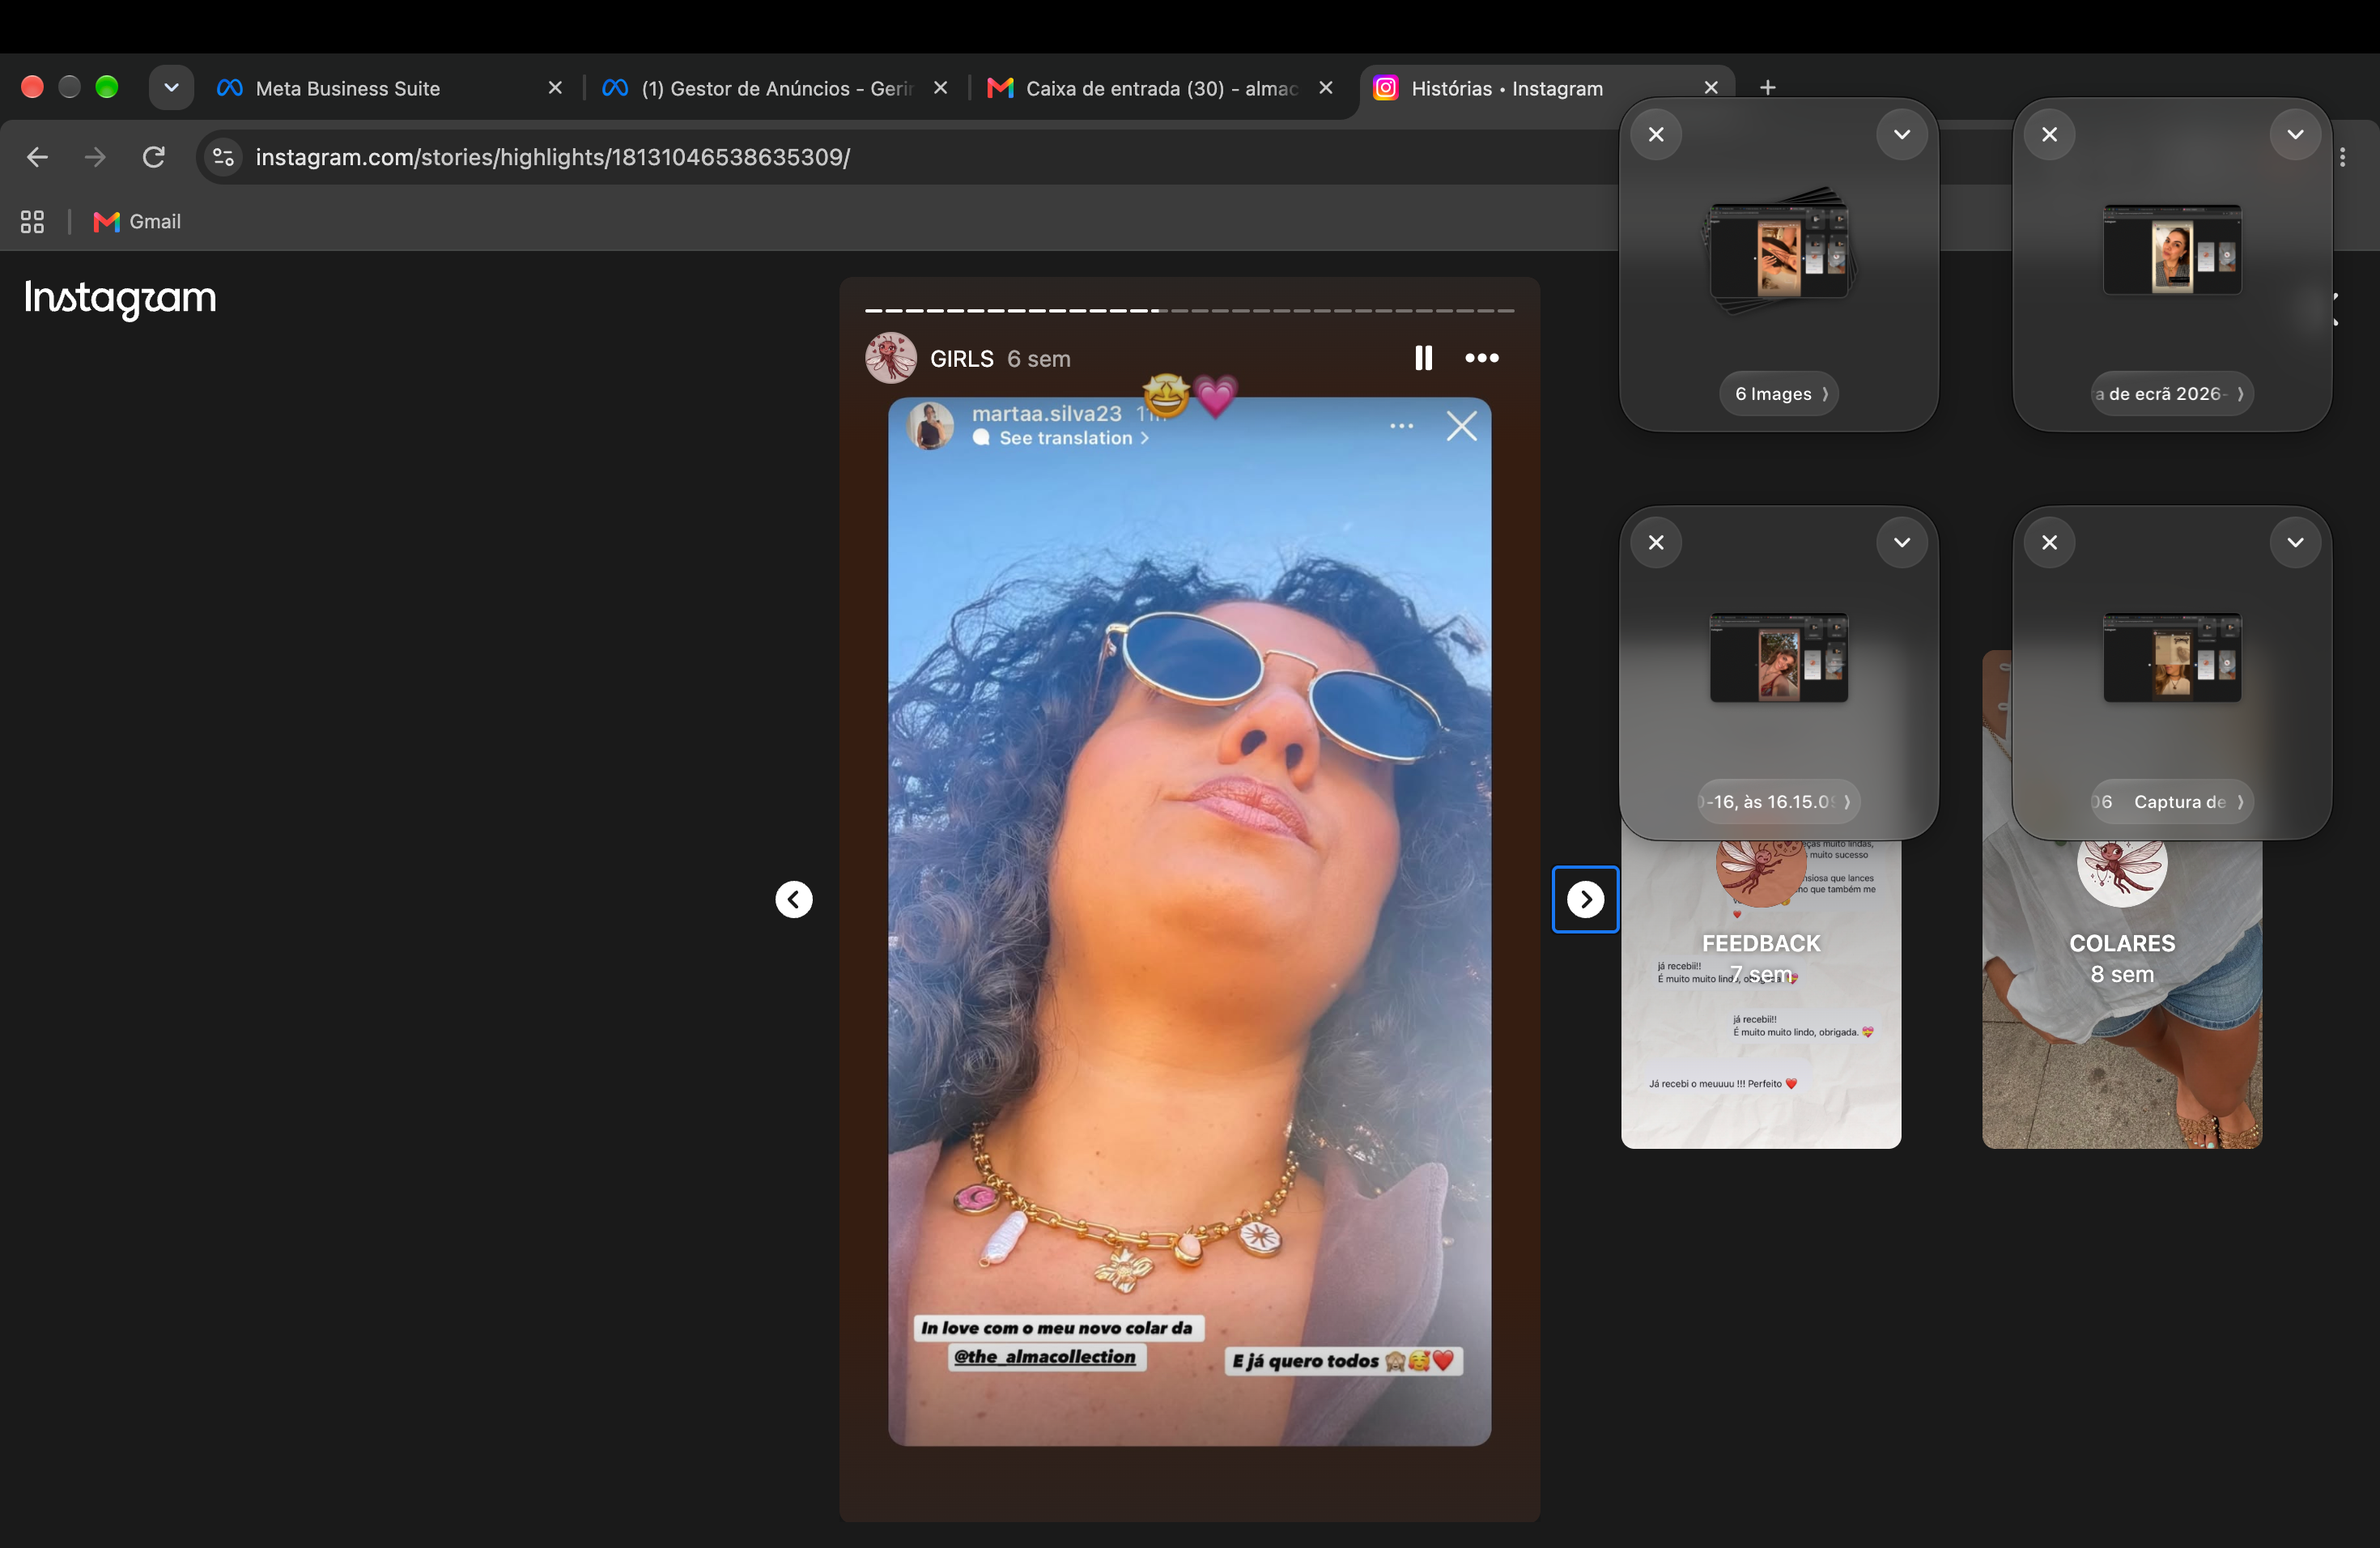The height and width of the screenshot is (1548, 2380).
Task: Pause the GIRLS story playback
Action: click(x=1423, y=358)
